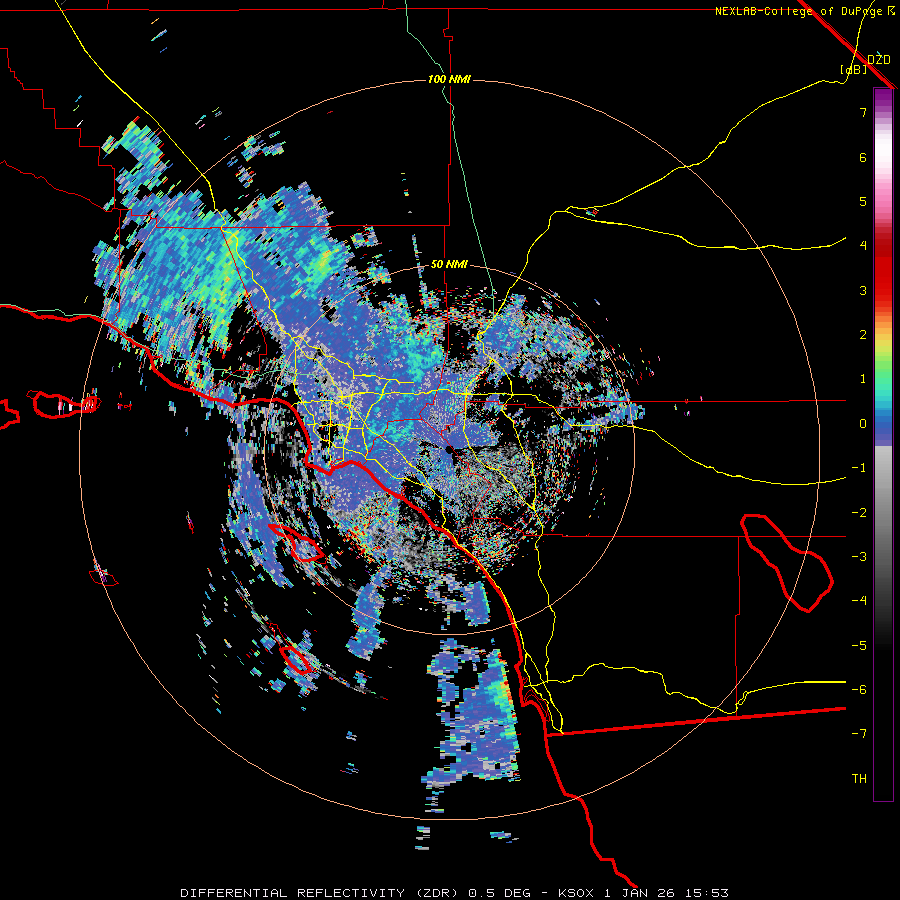Click the DIFFERENTIAL REFLECTIVITY (ZDR) caption title

point(320,893)
